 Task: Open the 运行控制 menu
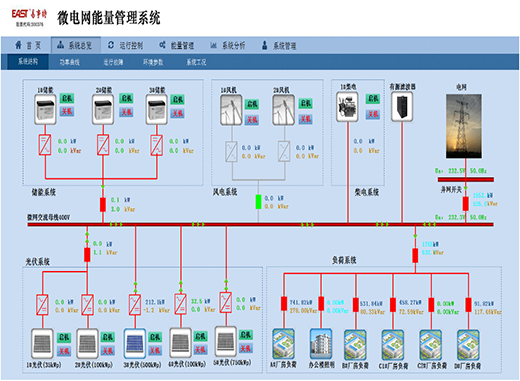(126, 45)
